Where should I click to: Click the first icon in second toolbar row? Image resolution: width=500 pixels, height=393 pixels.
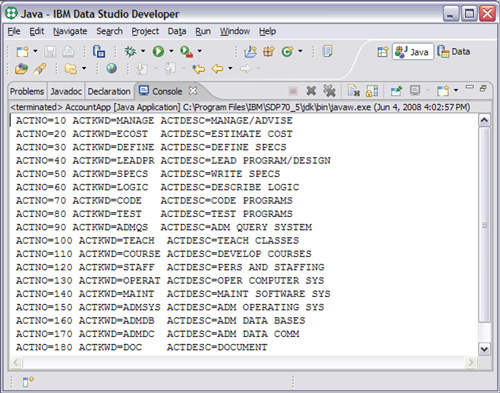pos(21,69)
